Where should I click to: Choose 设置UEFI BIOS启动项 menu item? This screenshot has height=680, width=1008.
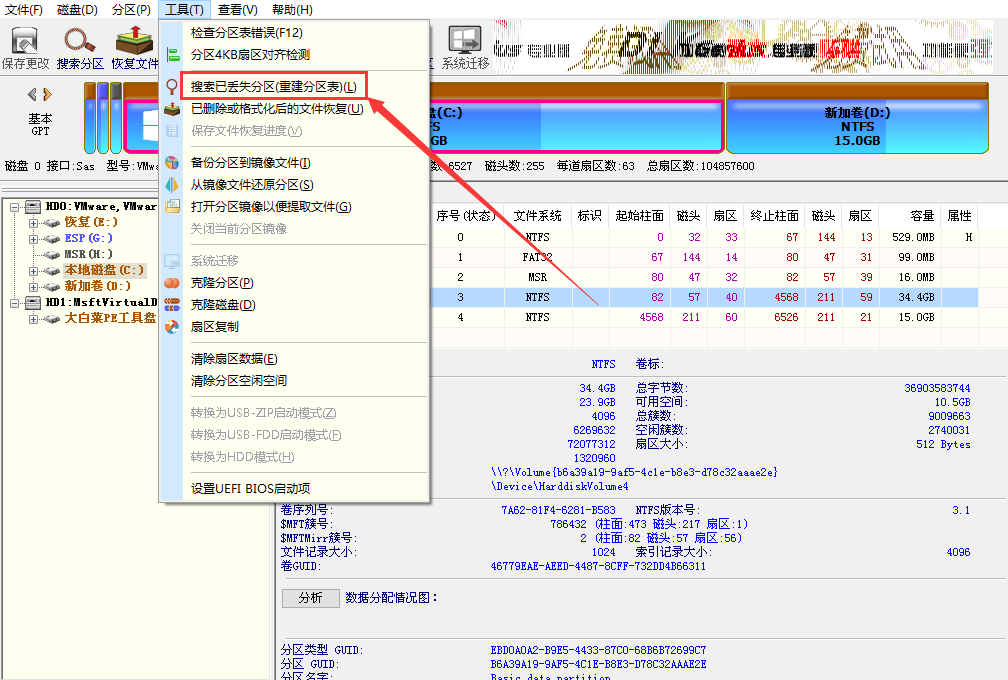pos(294,488)
